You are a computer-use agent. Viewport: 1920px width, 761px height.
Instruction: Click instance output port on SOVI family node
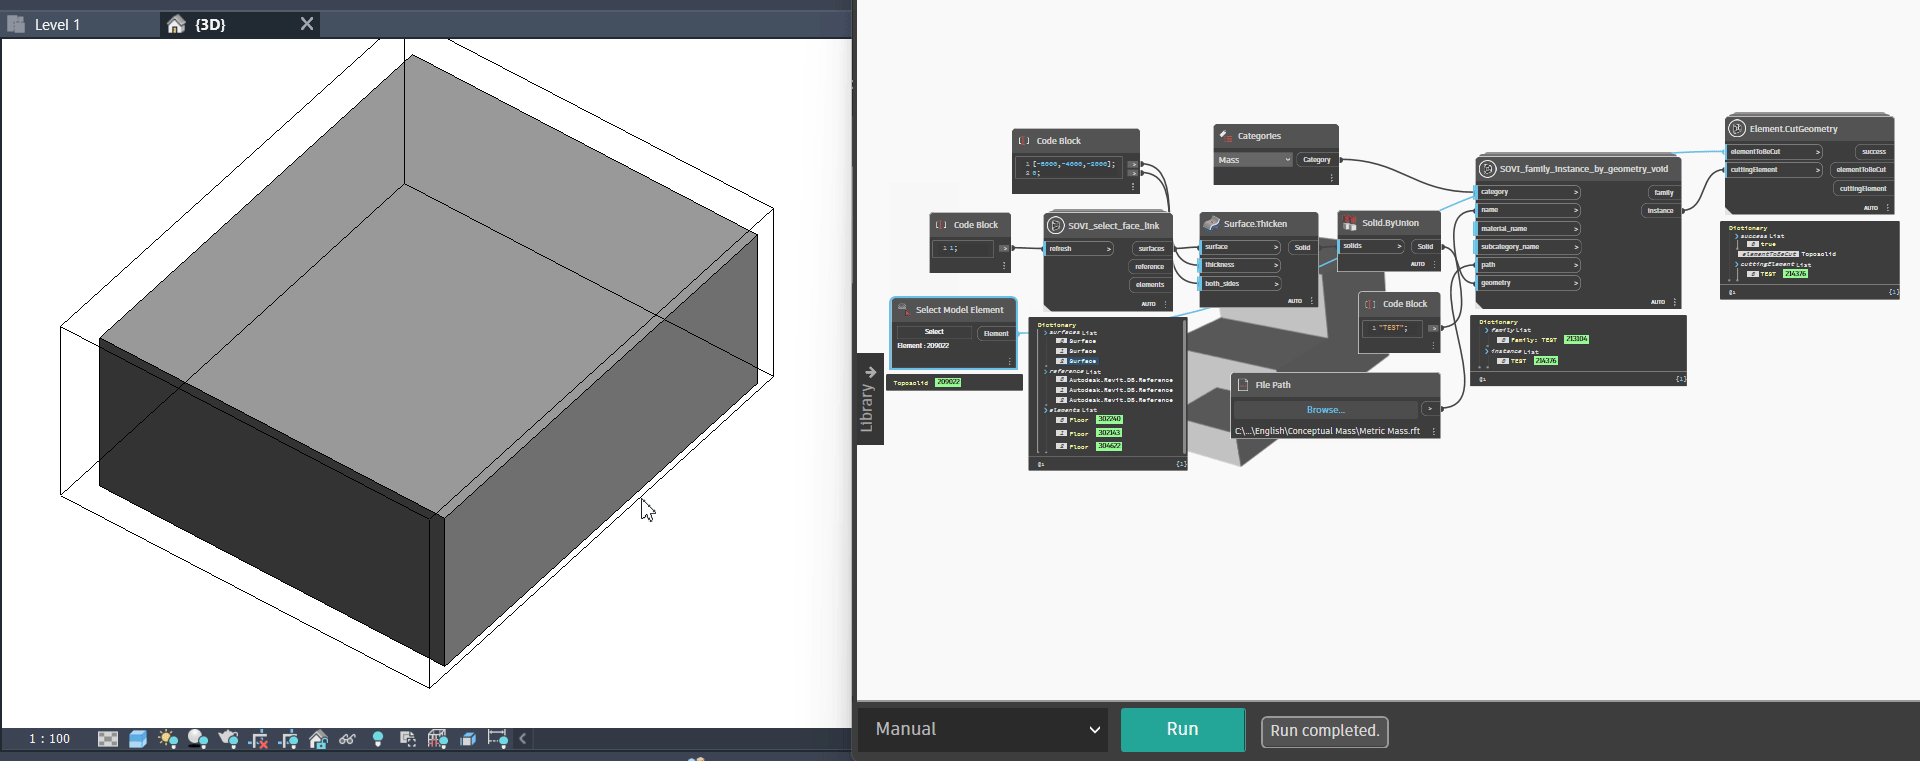(1661, 211)
